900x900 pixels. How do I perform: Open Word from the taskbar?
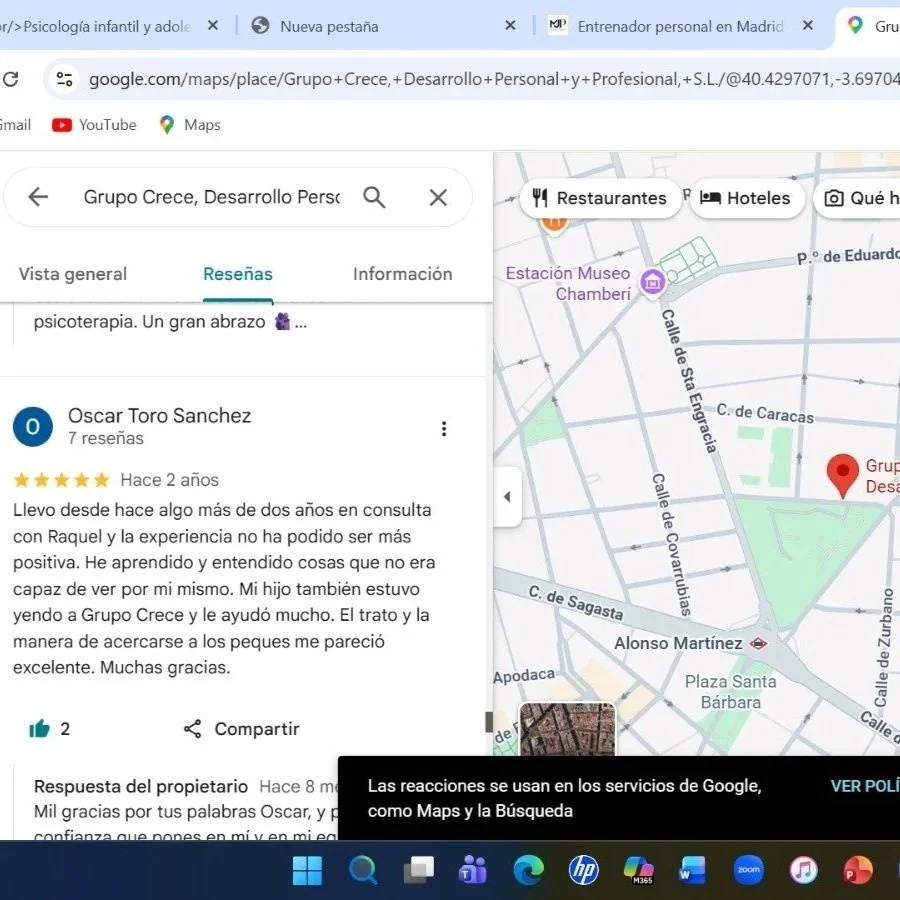coord(693,871)
